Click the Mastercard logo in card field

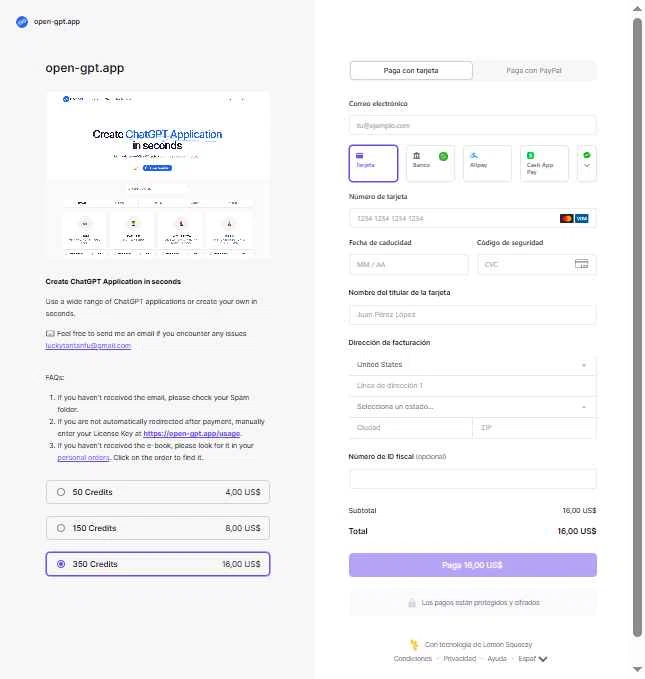[566, 218]
